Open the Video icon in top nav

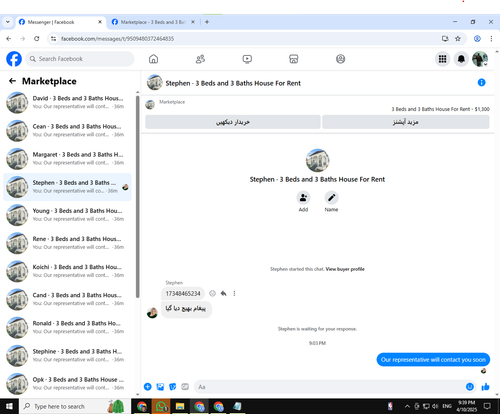[x=247, y=59]
